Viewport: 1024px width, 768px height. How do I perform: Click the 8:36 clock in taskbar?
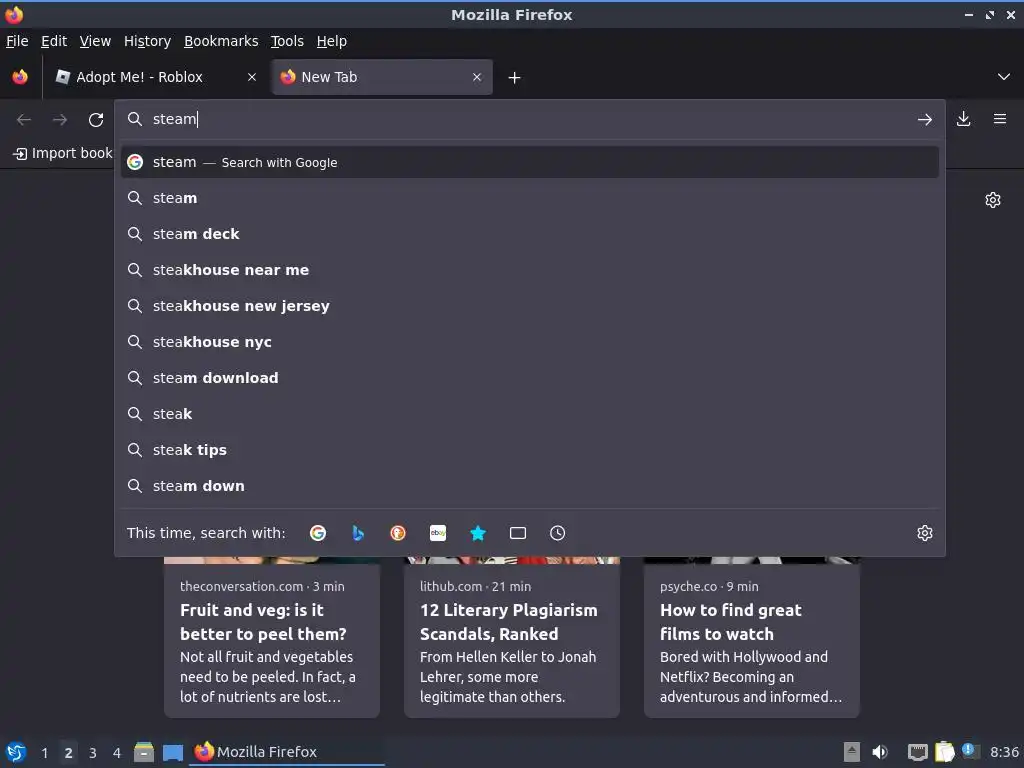(x=1004, y=752)
